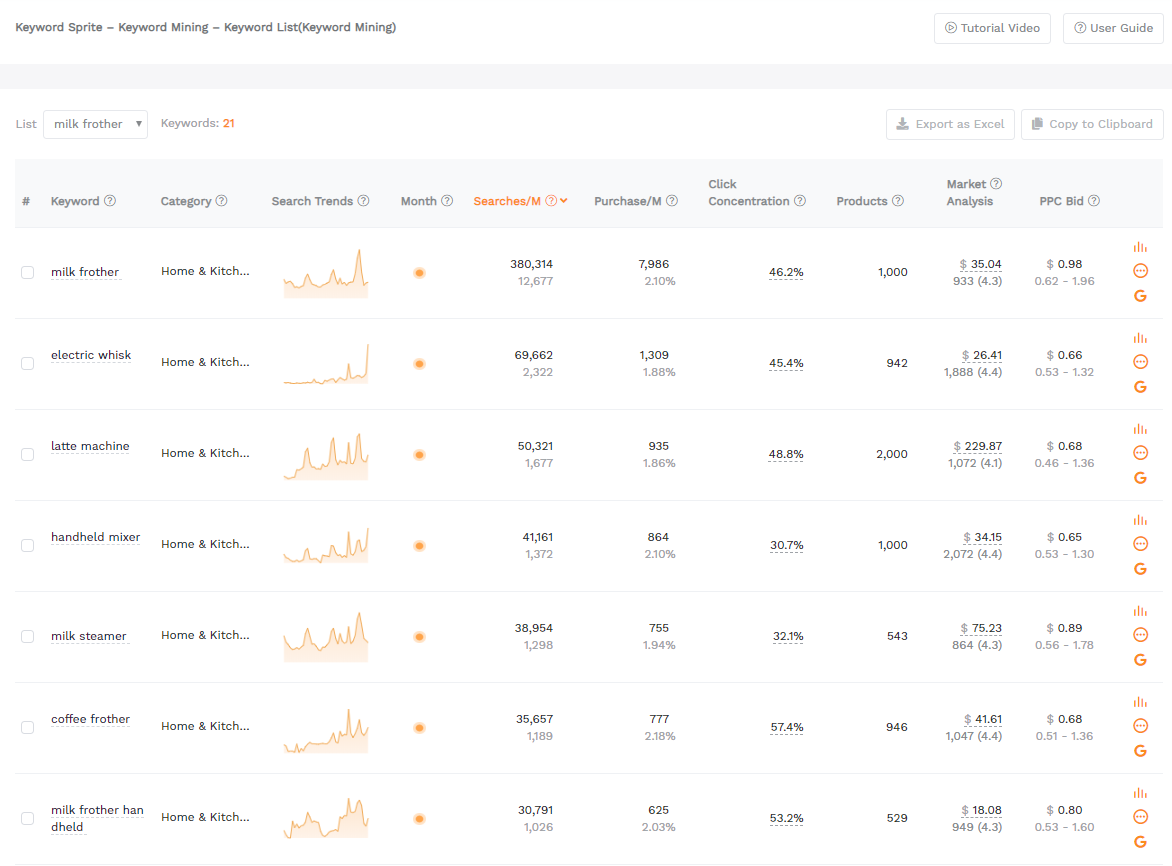Open Google icon for milk steamer row

coord(1140,660)
